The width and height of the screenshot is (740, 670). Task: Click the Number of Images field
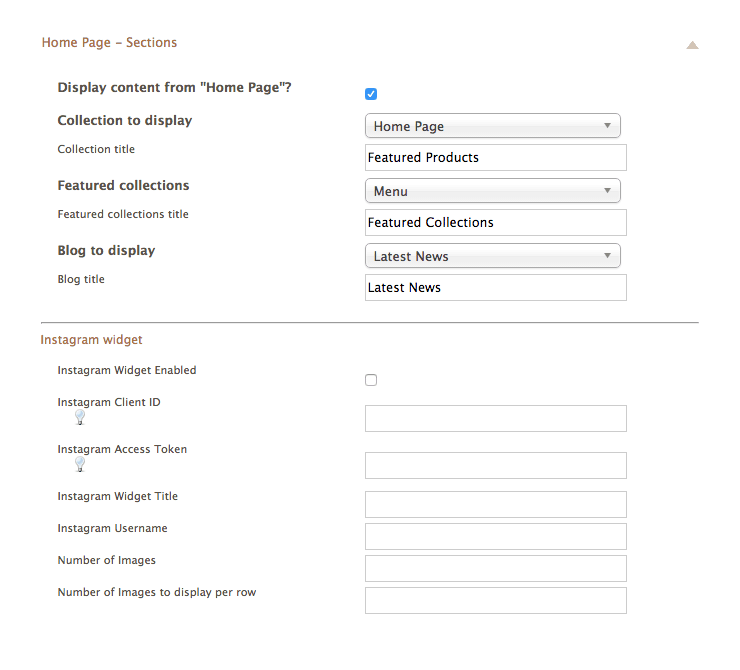point(496,569)
